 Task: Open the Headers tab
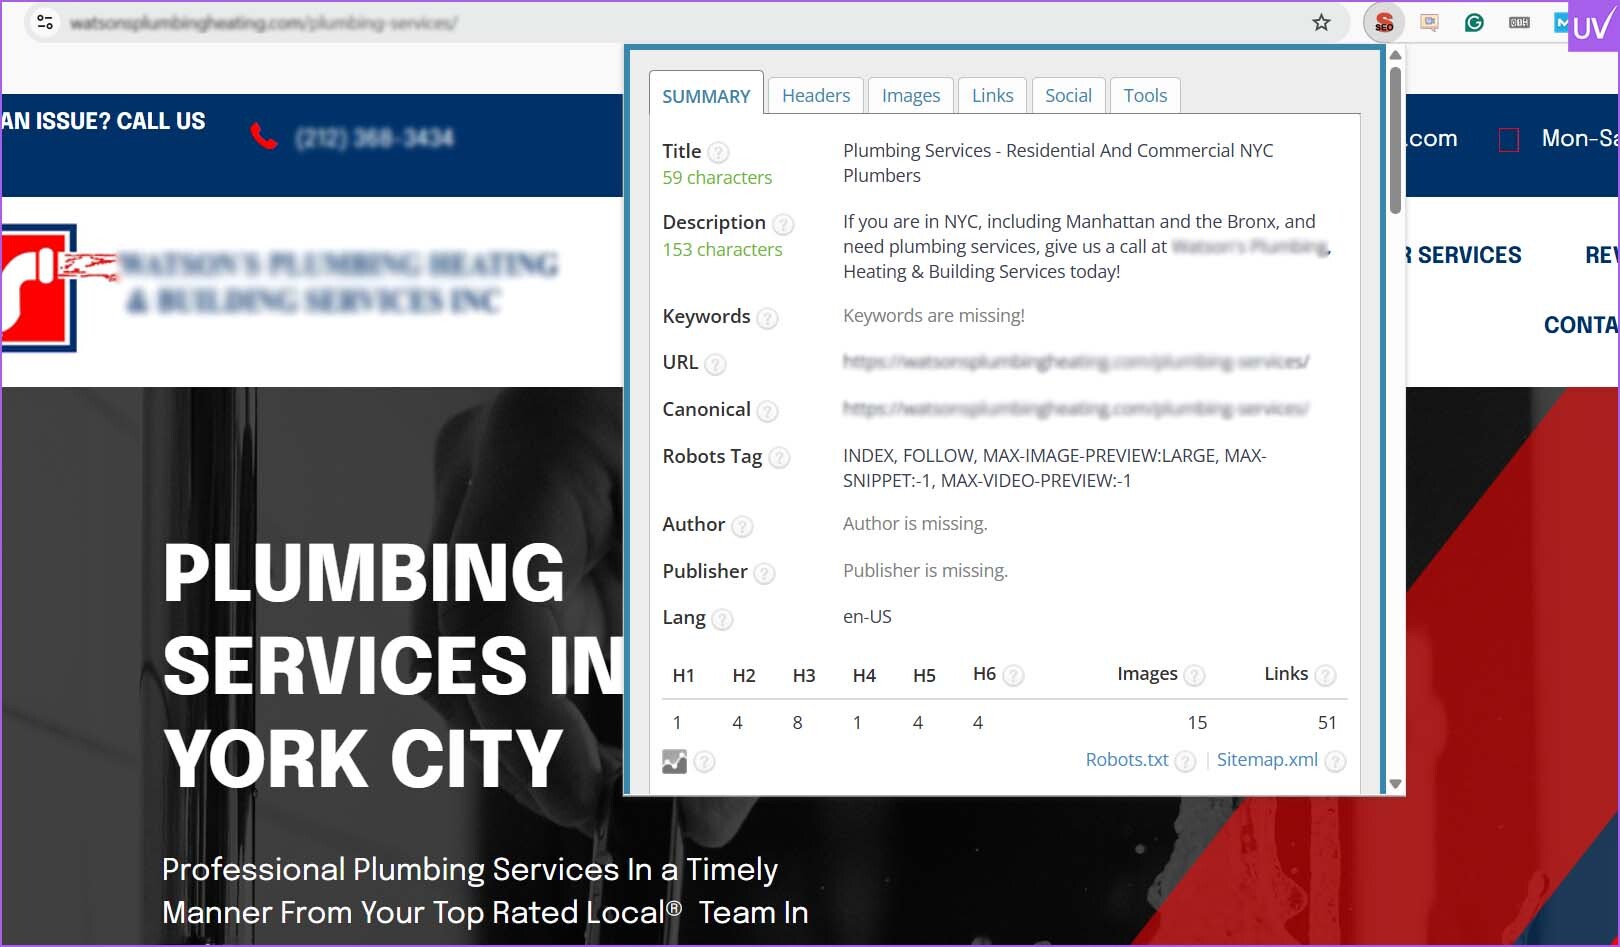pos(816,95)
